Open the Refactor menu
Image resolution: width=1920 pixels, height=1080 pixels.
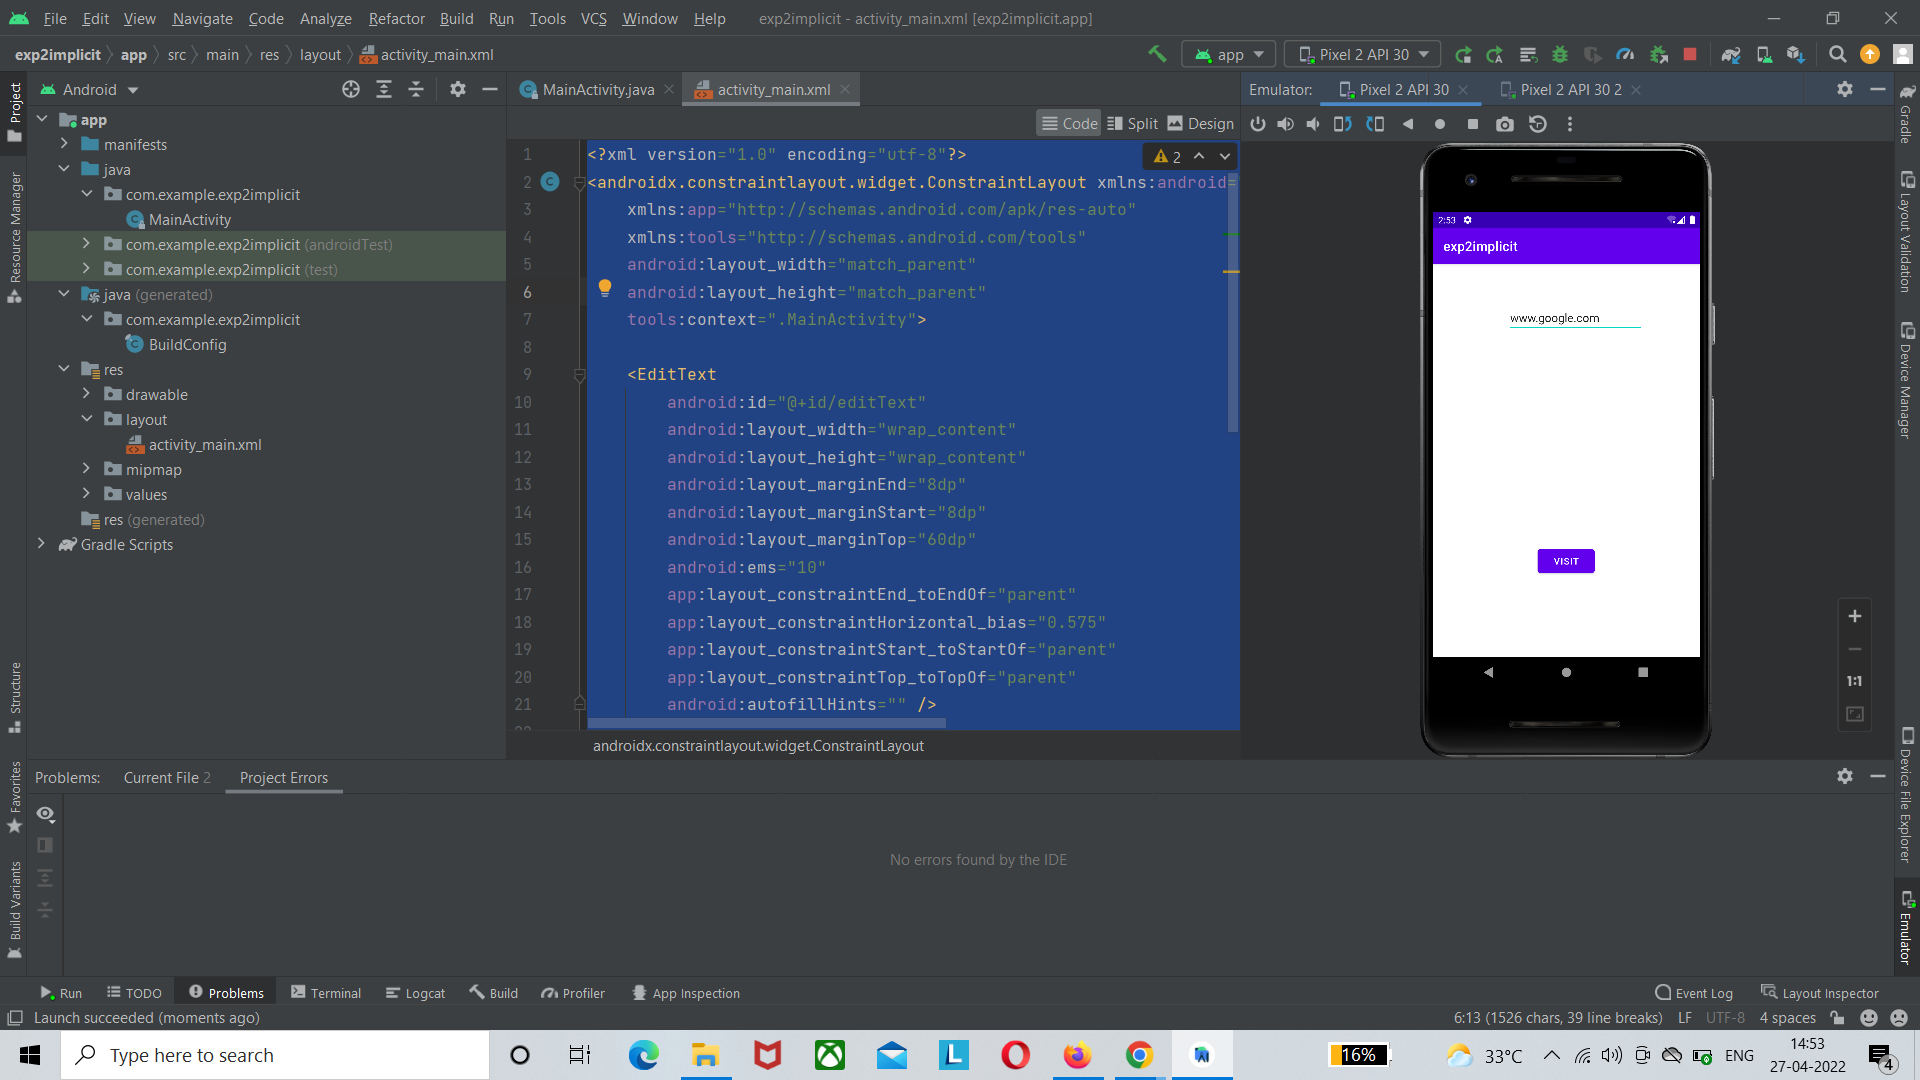396,19
